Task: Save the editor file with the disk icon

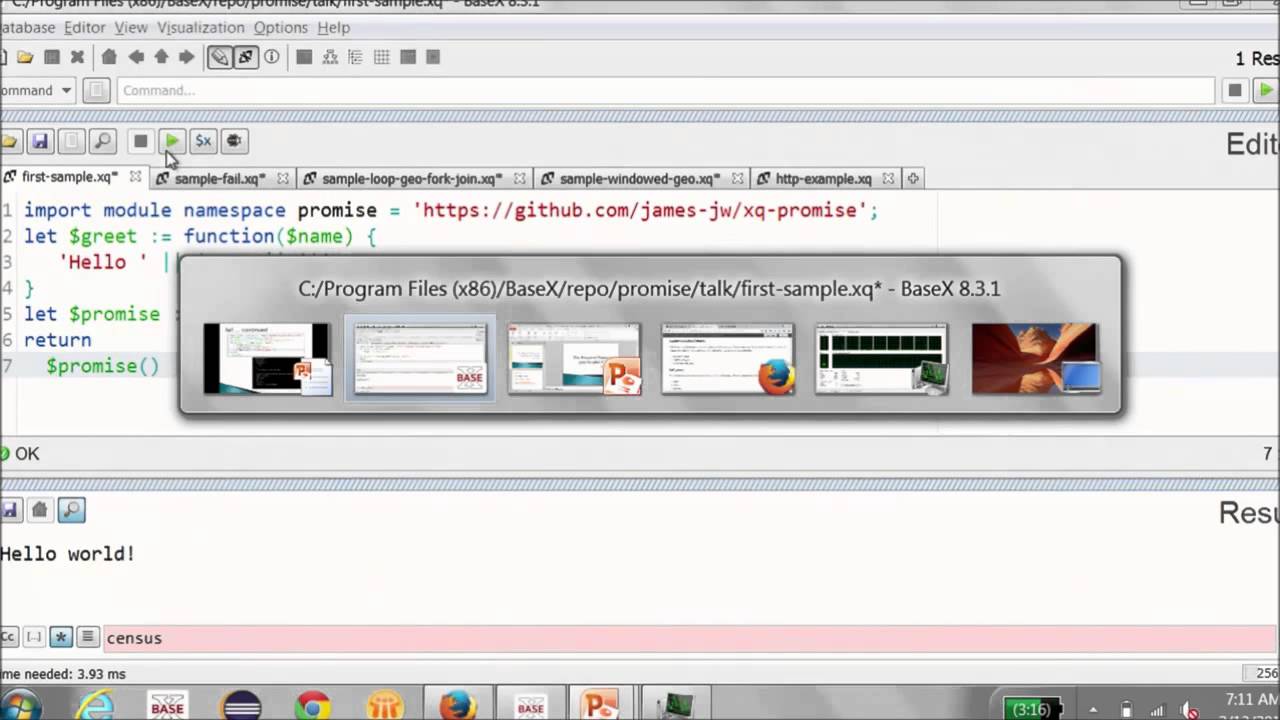Action: 40,141
